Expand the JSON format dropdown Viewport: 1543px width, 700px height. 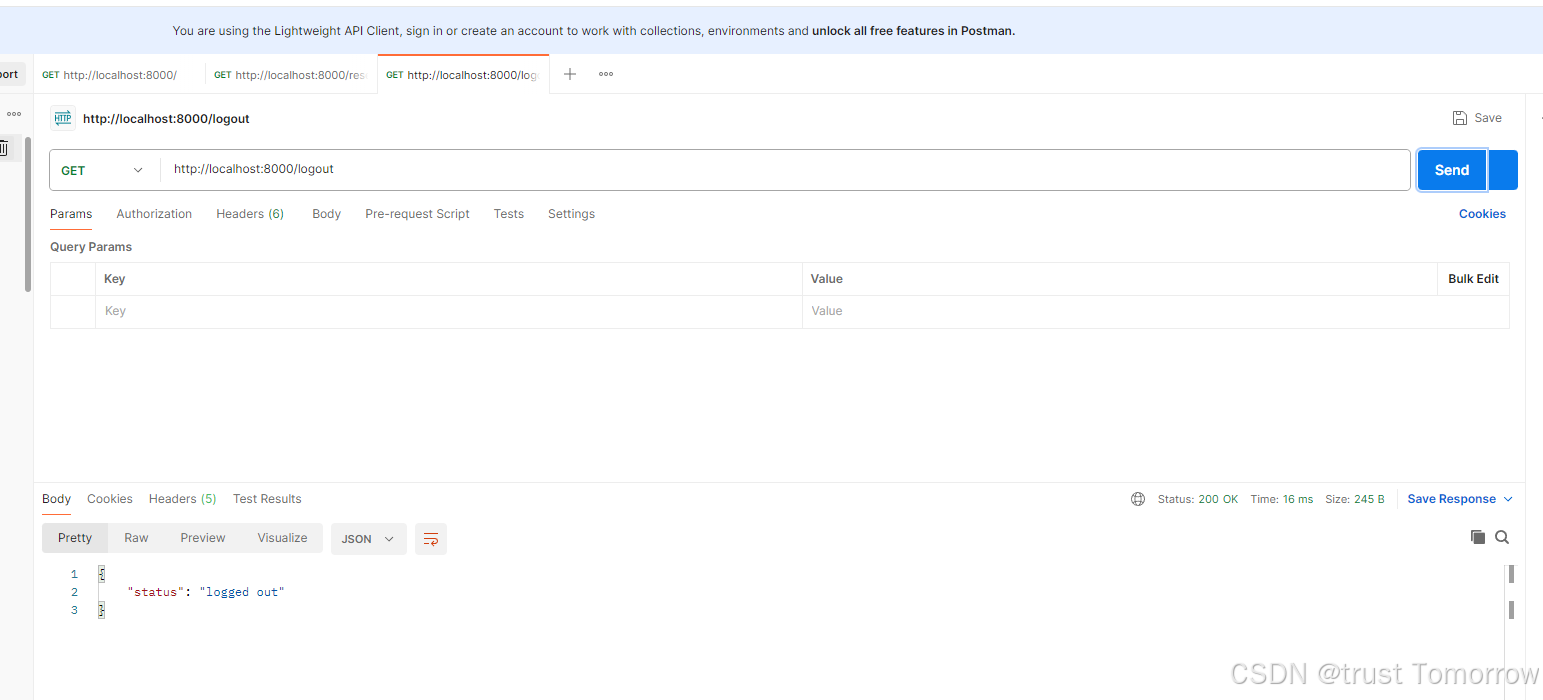click(369, 538)
